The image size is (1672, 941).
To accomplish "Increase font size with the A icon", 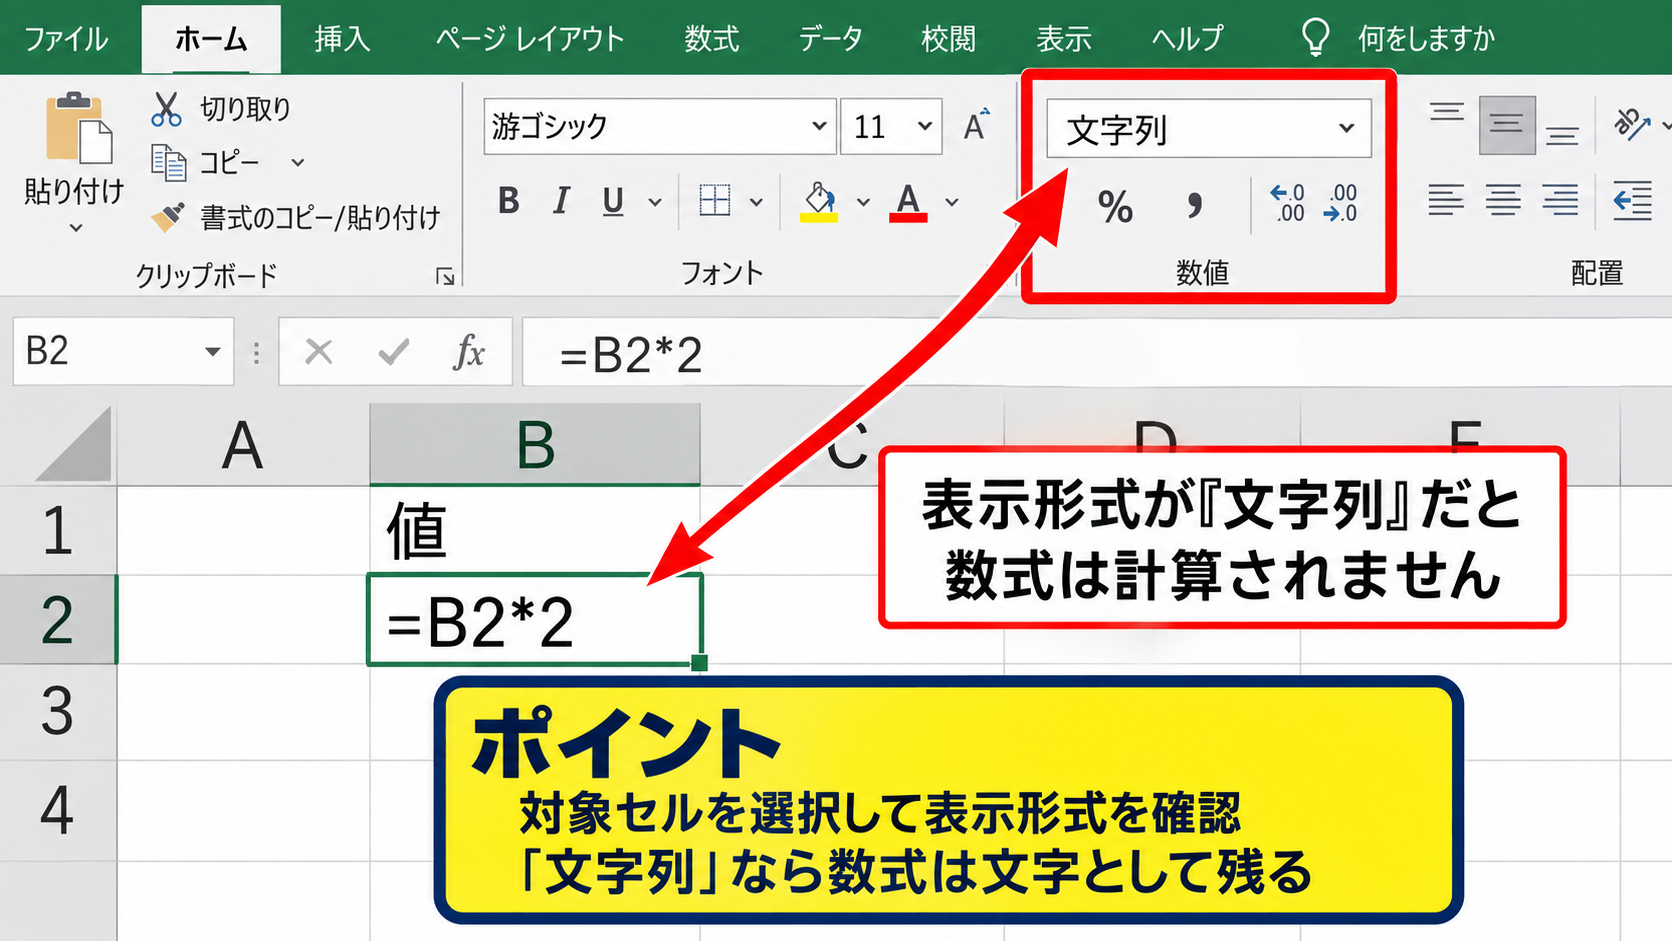I will click(976, 126).
